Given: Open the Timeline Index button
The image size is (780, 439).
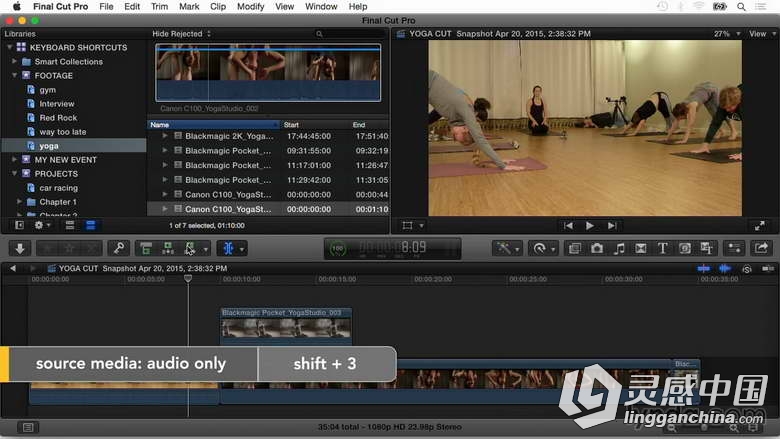Looking at the screenshot, I should tap(28, 427).
